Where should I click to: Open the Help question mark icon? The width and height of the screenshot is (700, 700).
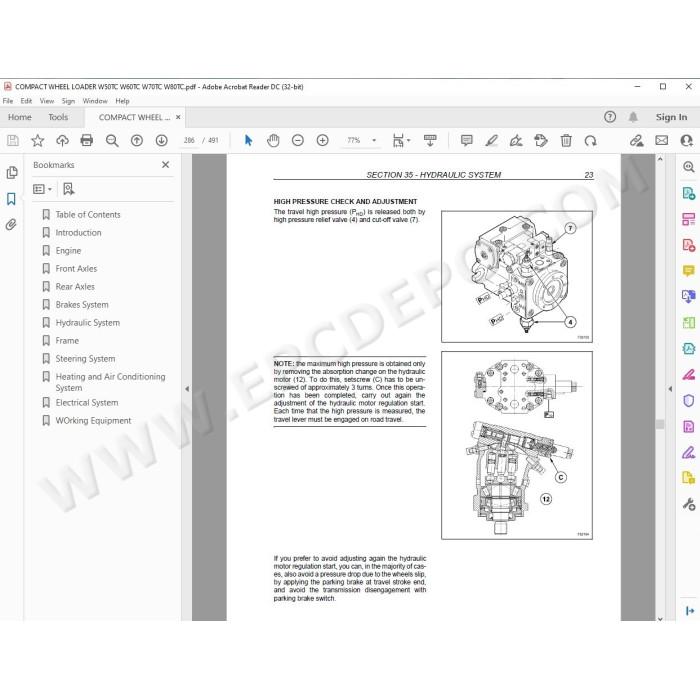[x=610, y=117]
